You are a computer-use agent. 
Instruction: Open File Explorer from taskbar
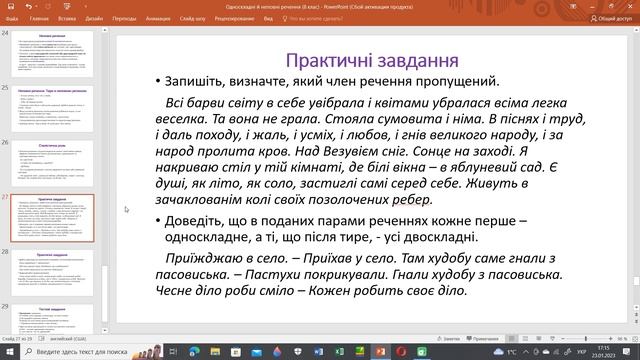pyautogui.click(x=215, y=351)
